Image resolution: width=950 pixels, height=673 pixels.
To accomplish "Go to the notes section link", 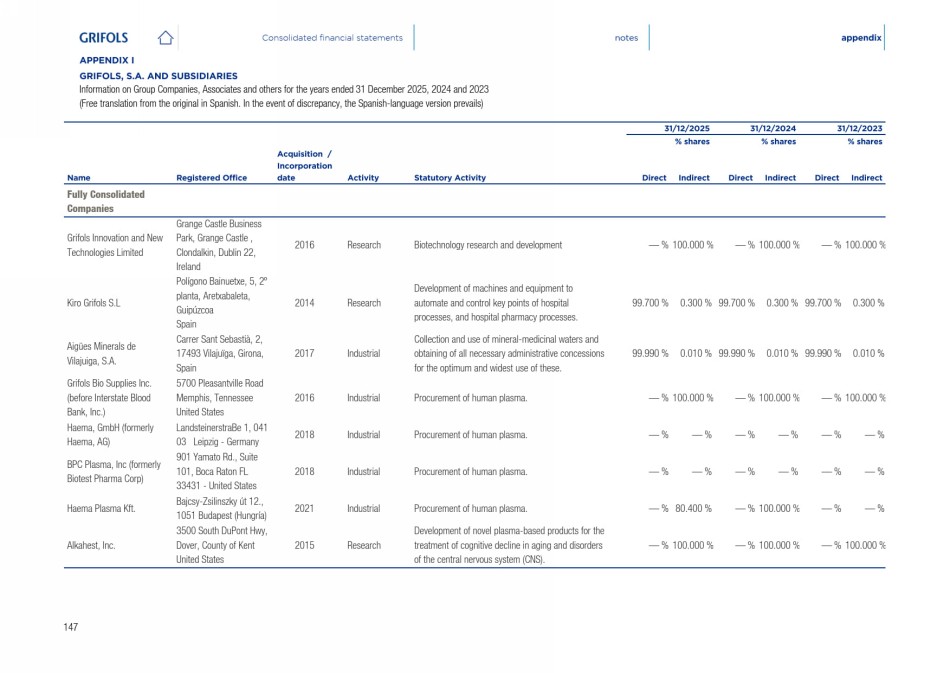I will [x=626, y=38].
